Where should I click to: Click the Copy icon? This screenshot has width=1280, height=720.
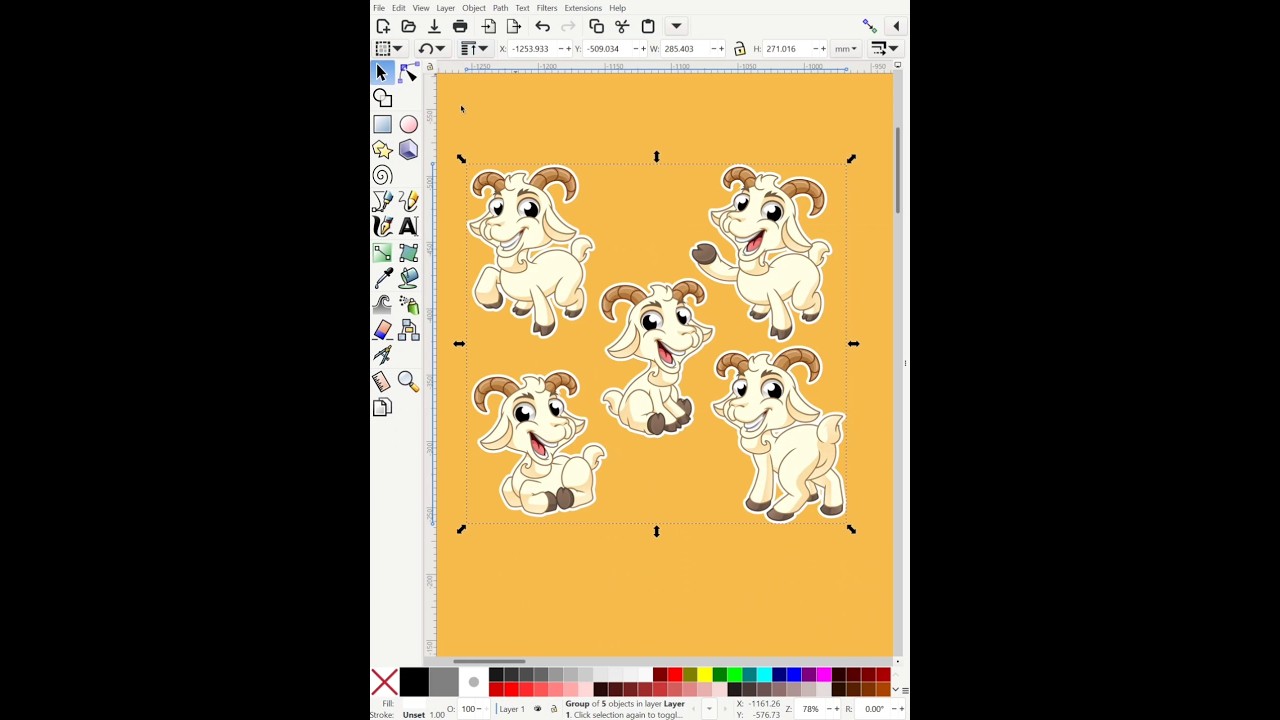596,26
